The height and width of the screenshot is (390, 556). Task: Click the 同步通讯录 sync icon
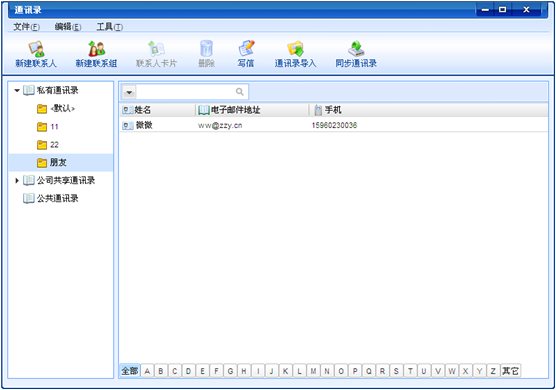click(x=356, y=49)
